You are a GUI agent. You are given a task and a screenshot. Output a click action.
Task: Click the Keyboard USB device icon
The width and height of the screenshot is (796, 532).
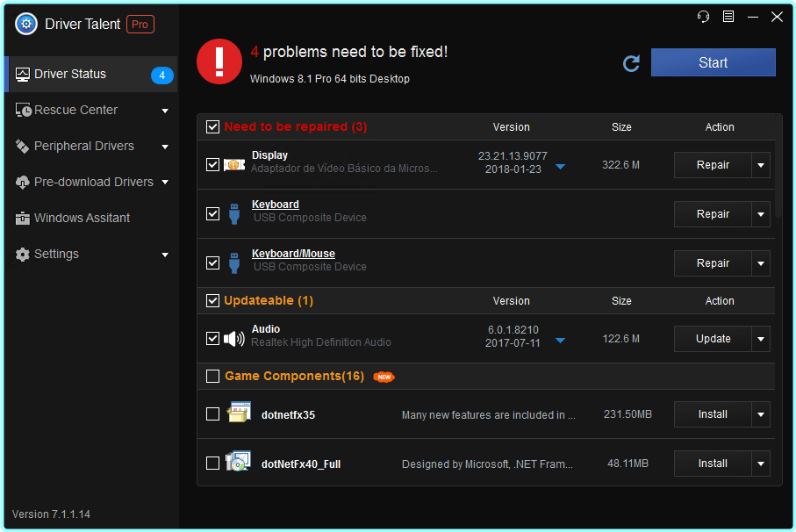tap(234, 214)
